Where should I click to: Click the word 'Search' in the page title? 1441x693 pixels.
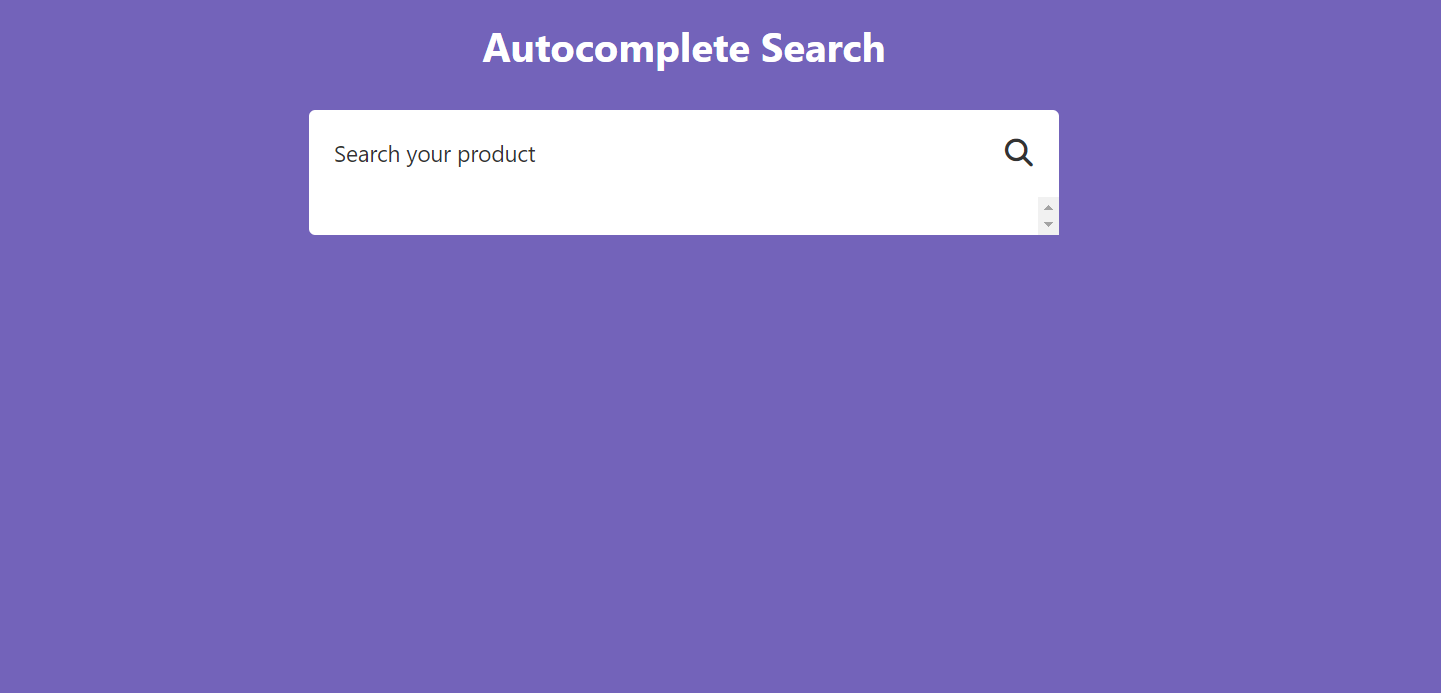(823, 48)
